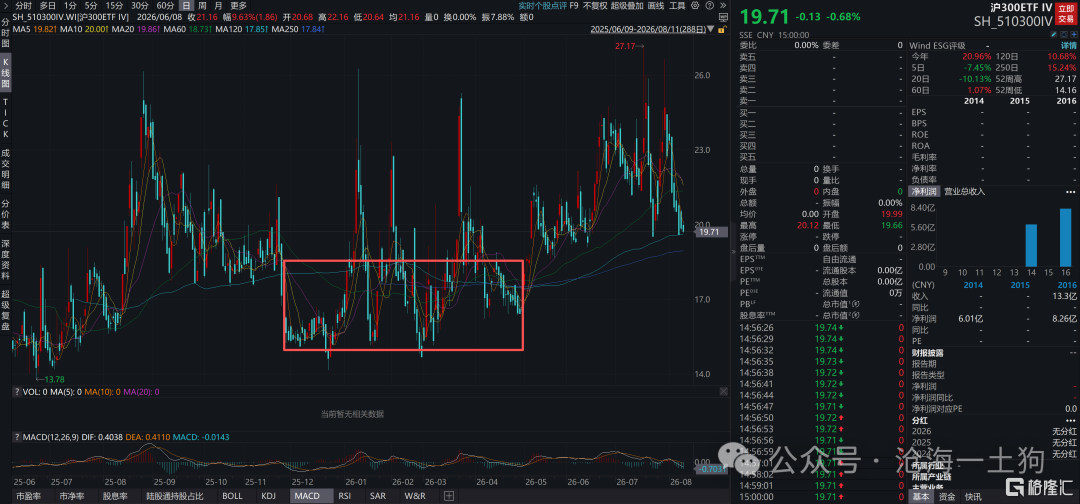Switch to the SAR indicator tab
This screenshot has width=1080, height=504.
tap(377, 495)
